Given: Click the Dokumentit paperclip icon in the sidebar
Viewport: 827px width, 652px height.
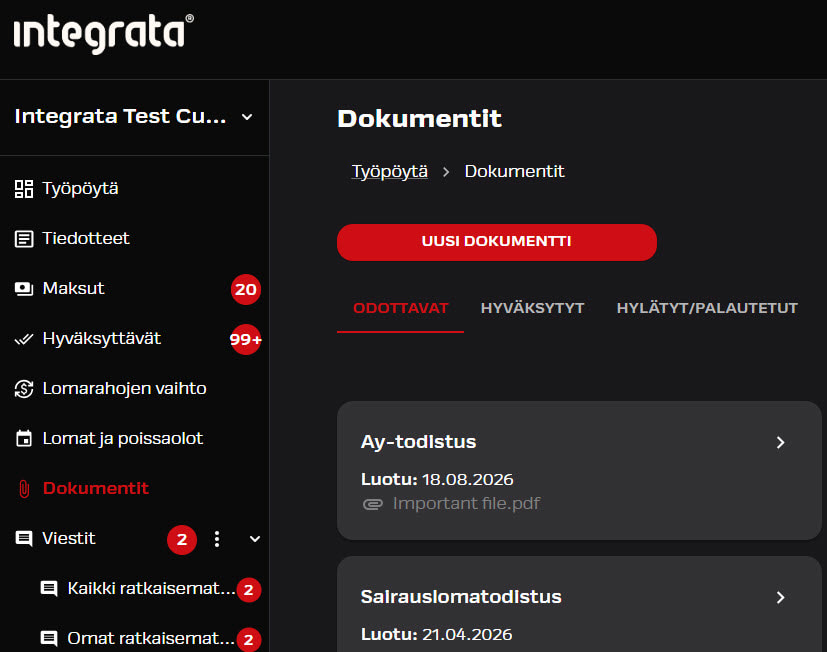Looking at the screenshot, I should 24,489.
